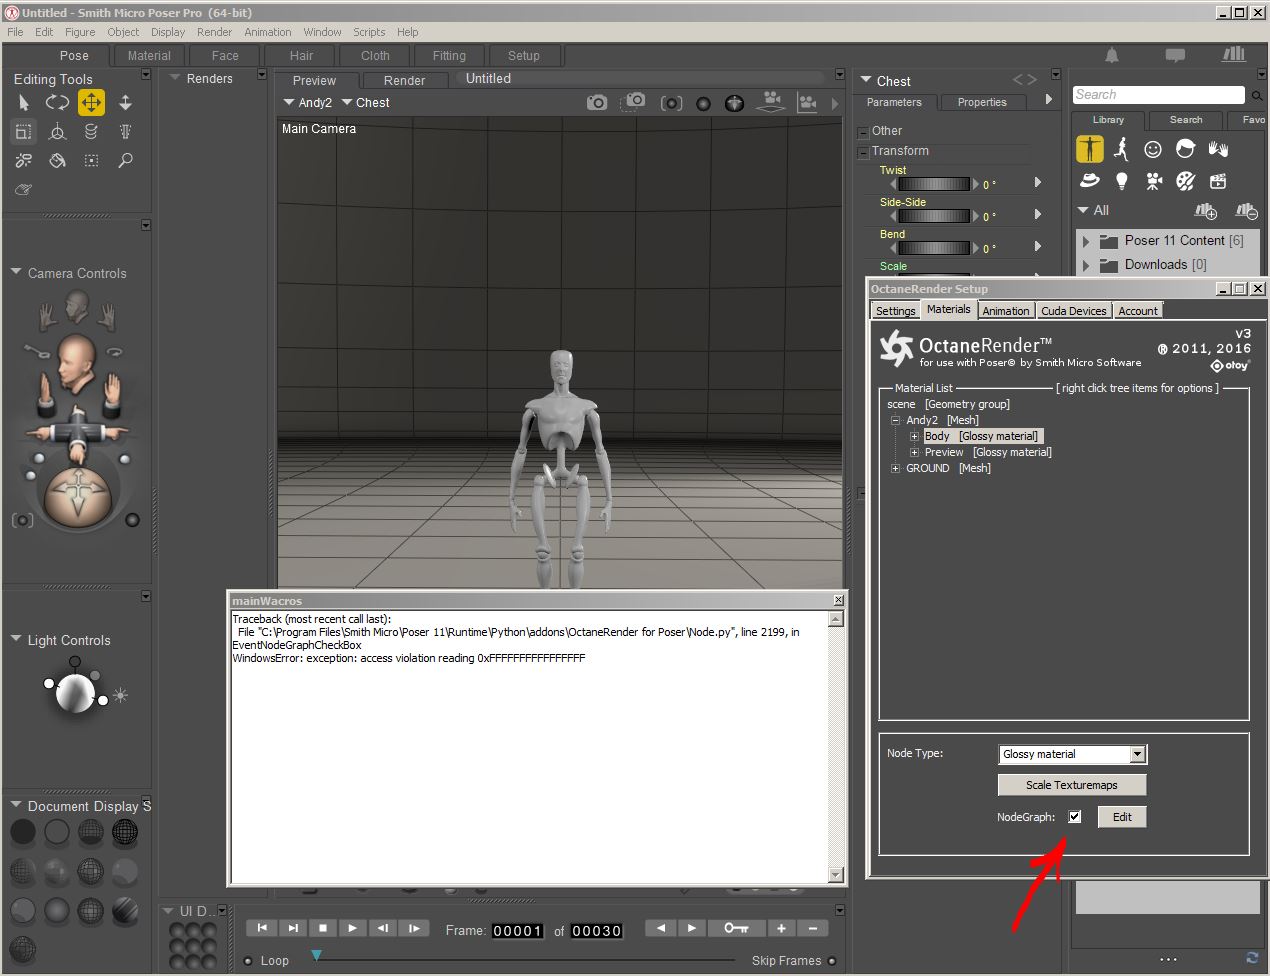Viewport: 1270px width, 976px height.
Task: Choose the Scale editing tool
Action: (x=23, y=131)
